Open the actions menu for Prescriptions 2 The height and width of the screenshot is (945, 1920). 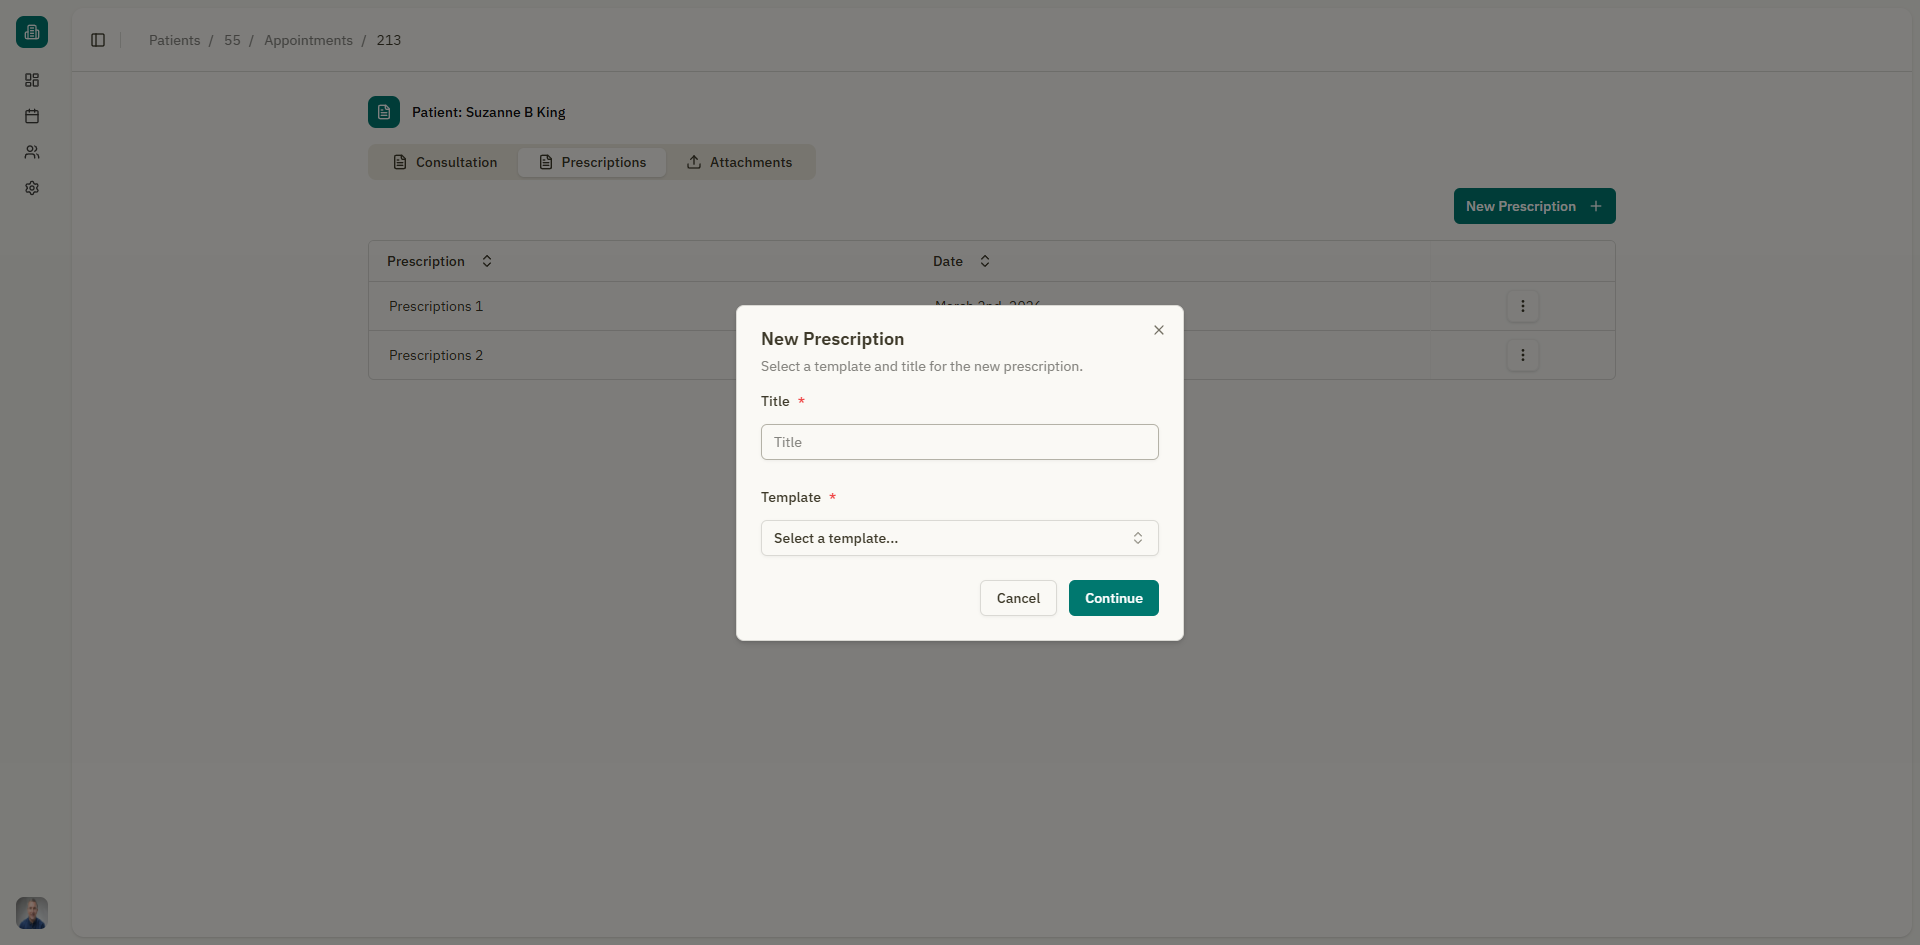click(1522, 355)
